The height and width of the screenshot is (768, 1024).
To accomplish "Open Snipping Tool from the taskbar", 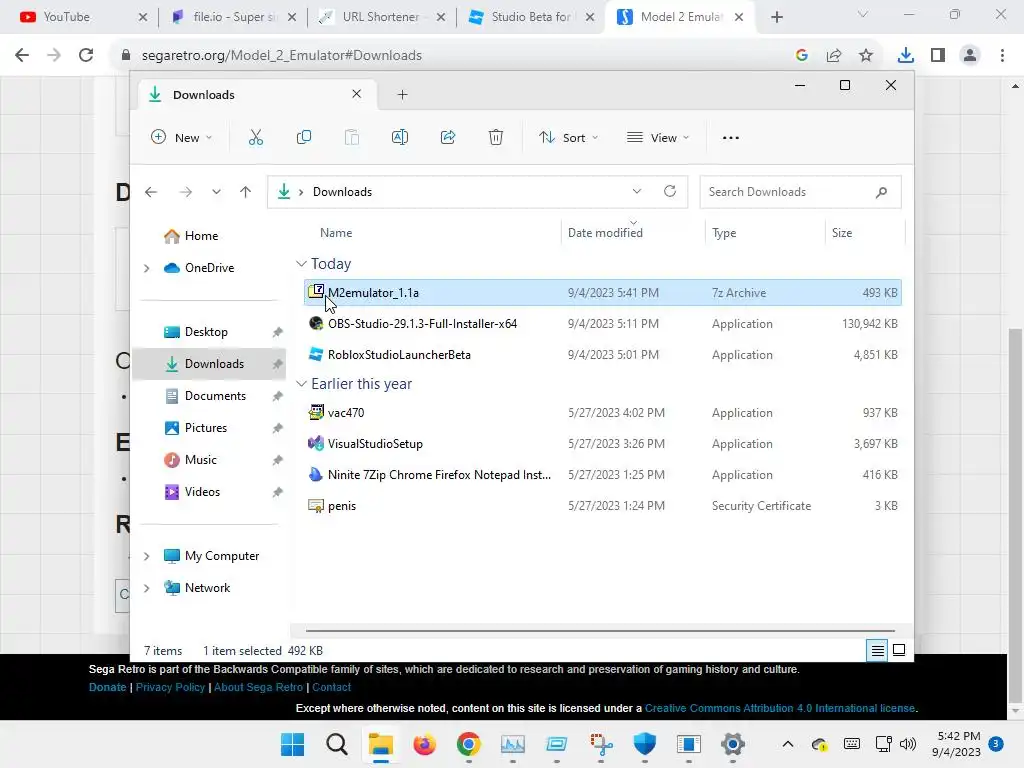I will pos(601,744).
